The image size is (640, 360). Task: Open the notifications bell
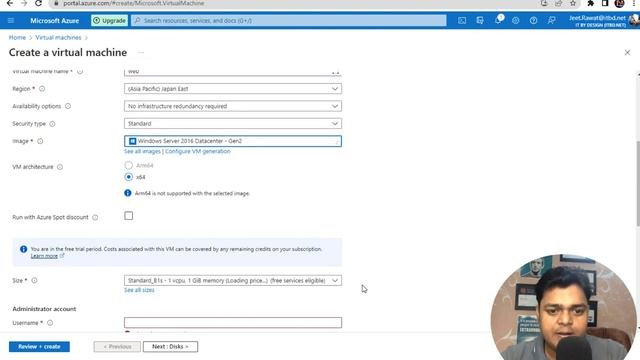tap(498, 20)
